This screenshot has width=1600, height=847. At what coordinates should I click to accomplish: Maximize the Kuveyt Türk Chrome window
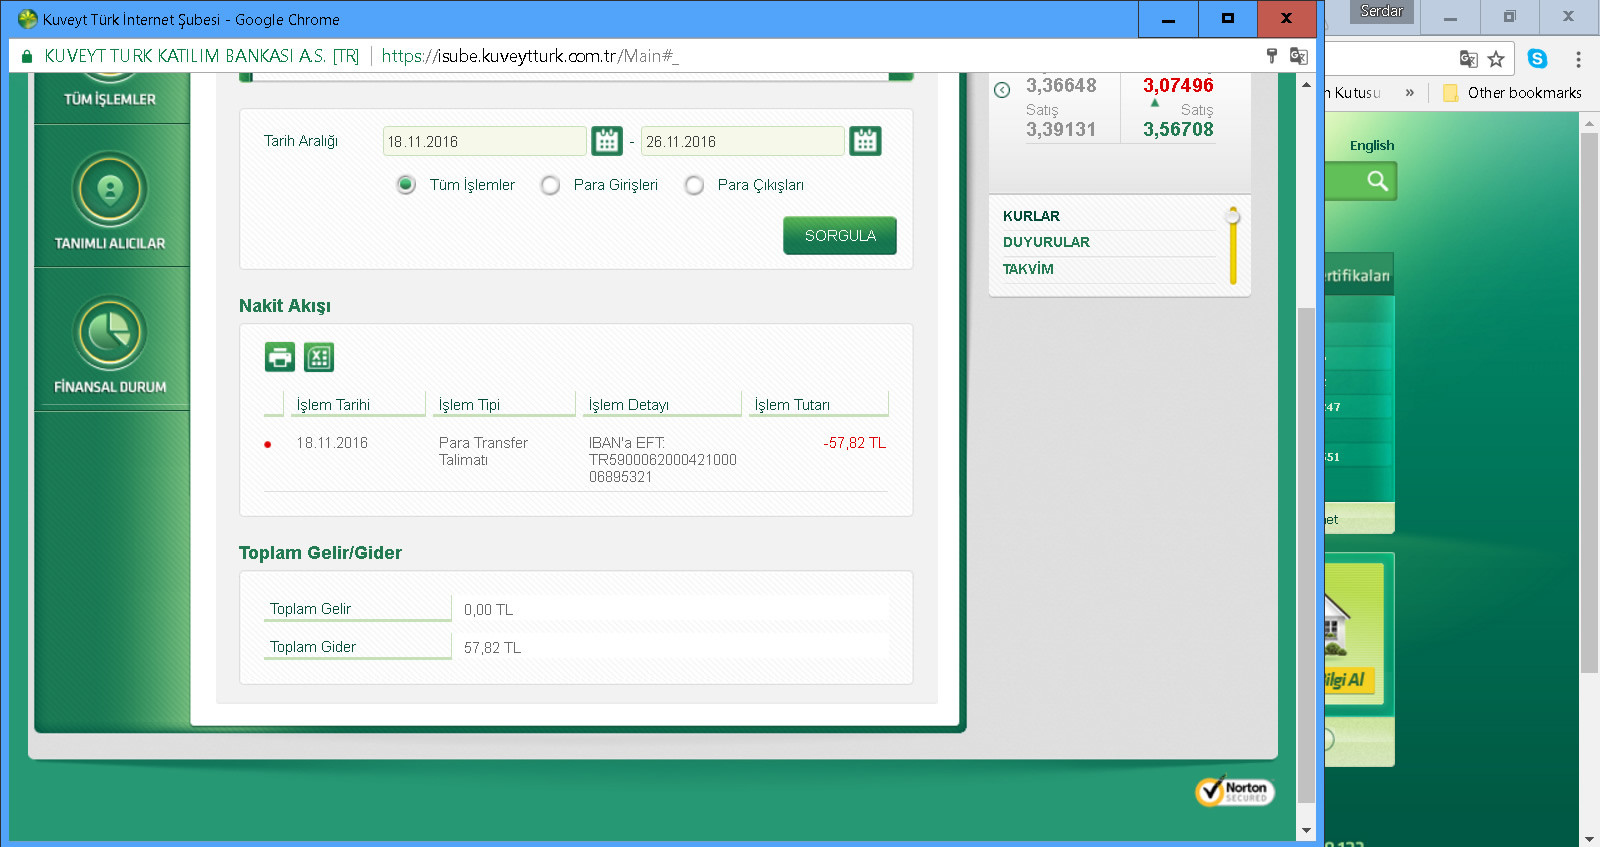(x=1227, y=19)
